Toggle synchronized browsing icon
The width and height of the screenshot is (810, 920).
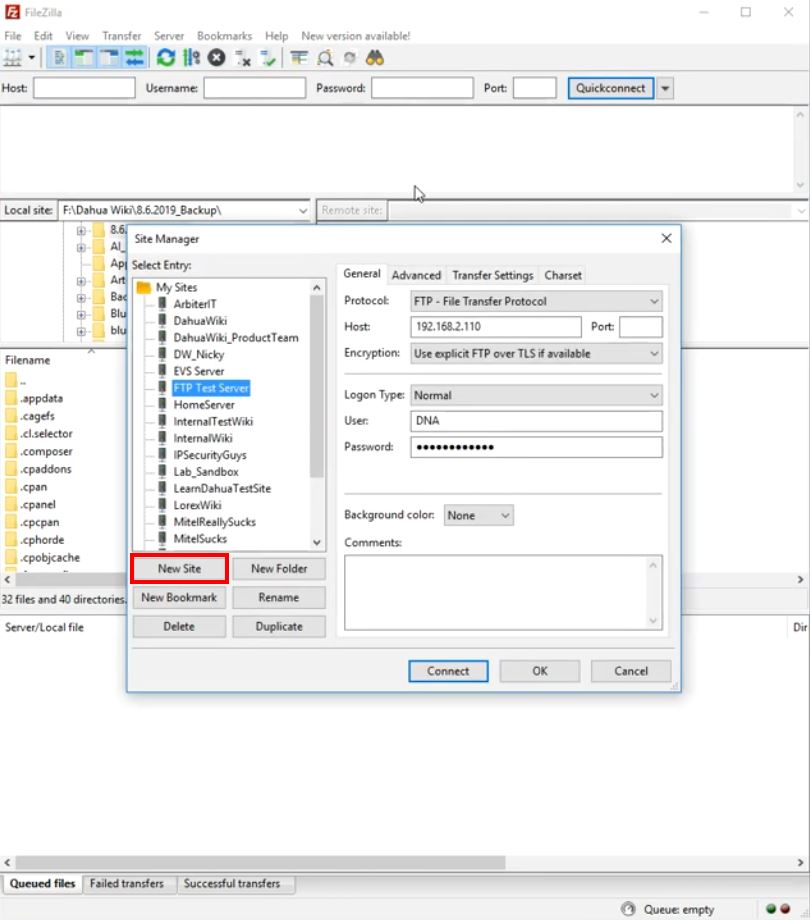click(x=350, y=58)
